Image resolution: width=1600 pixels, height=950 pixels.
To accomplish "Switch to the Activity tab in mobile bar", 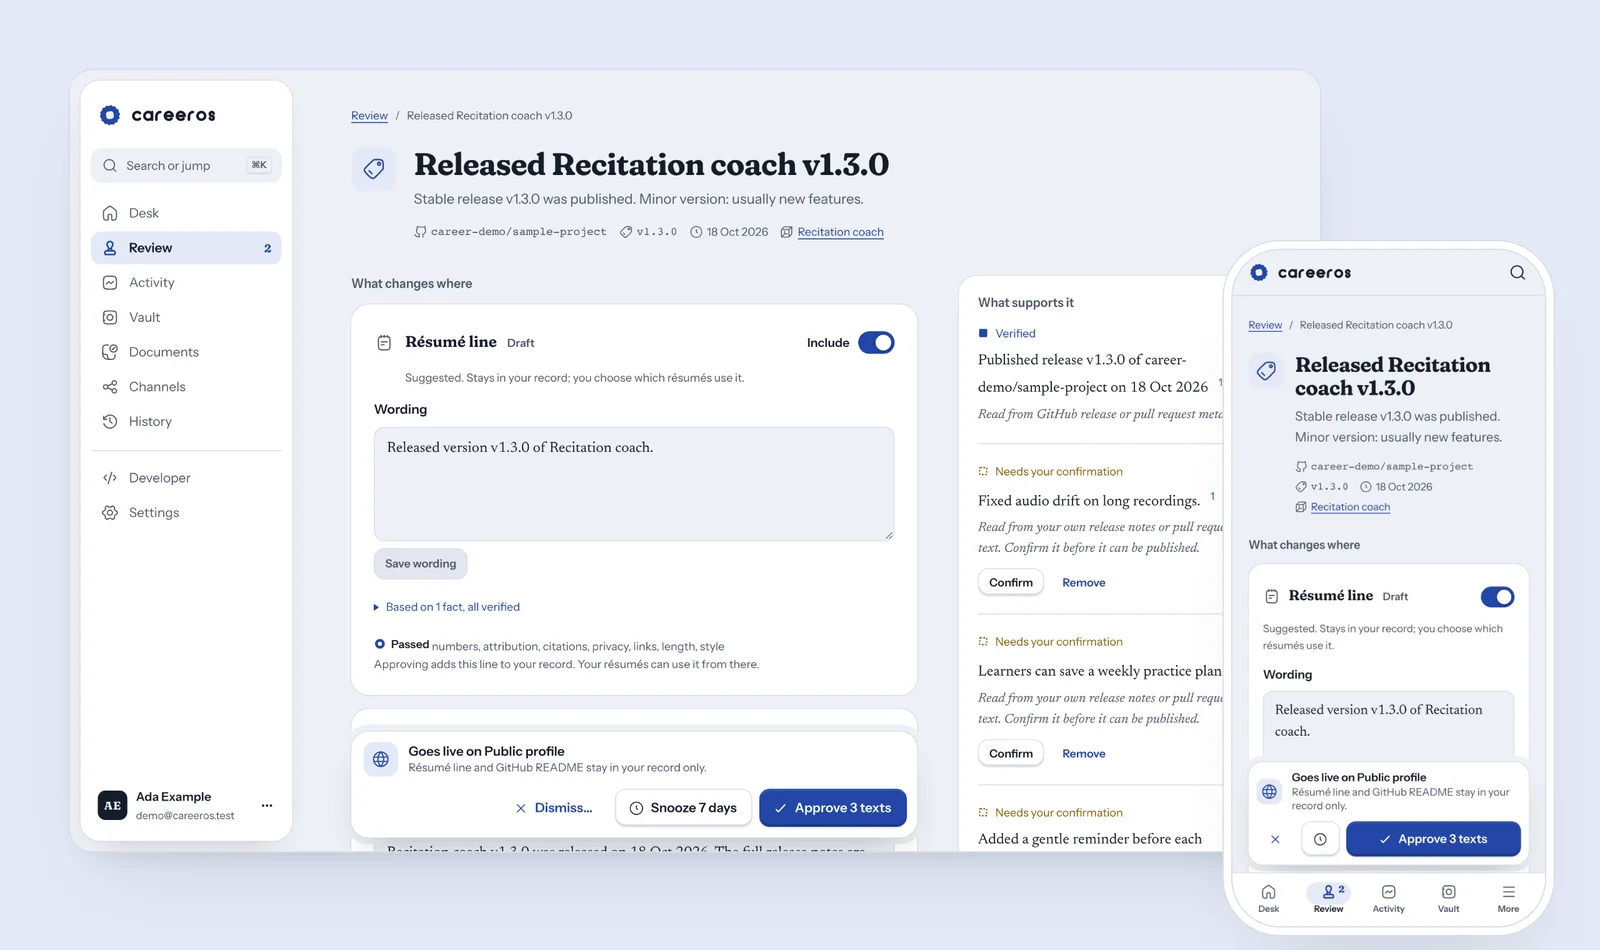I will pyautogui.click(x=1389, y=898).
